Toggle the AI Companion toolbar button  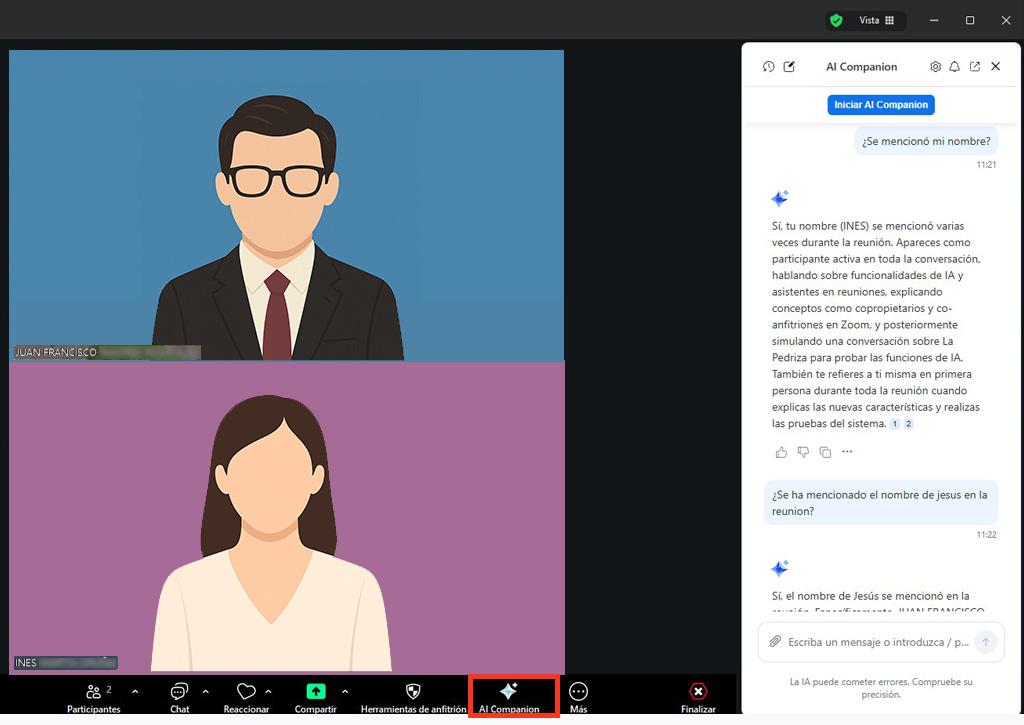tap(509, 698)
